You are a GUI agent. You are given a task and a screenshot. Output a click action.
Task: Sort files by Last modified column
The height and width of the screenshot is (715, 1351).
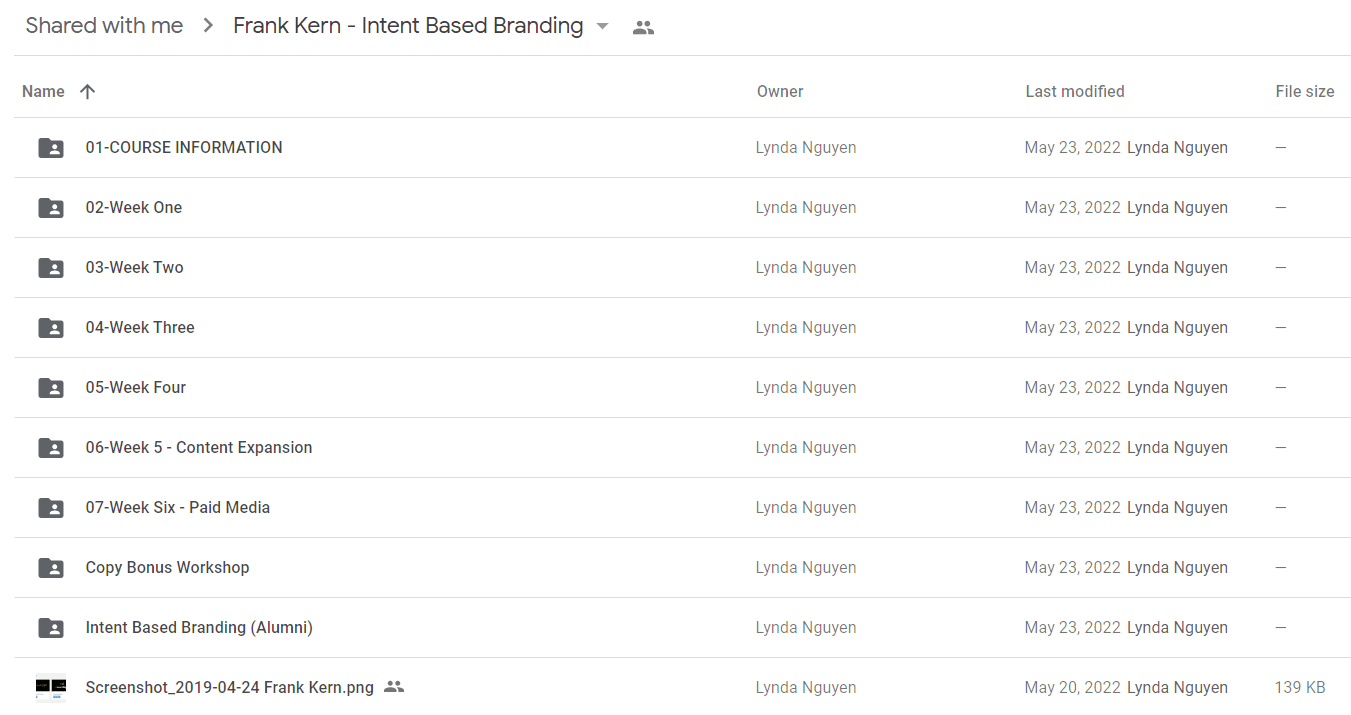1075,92
